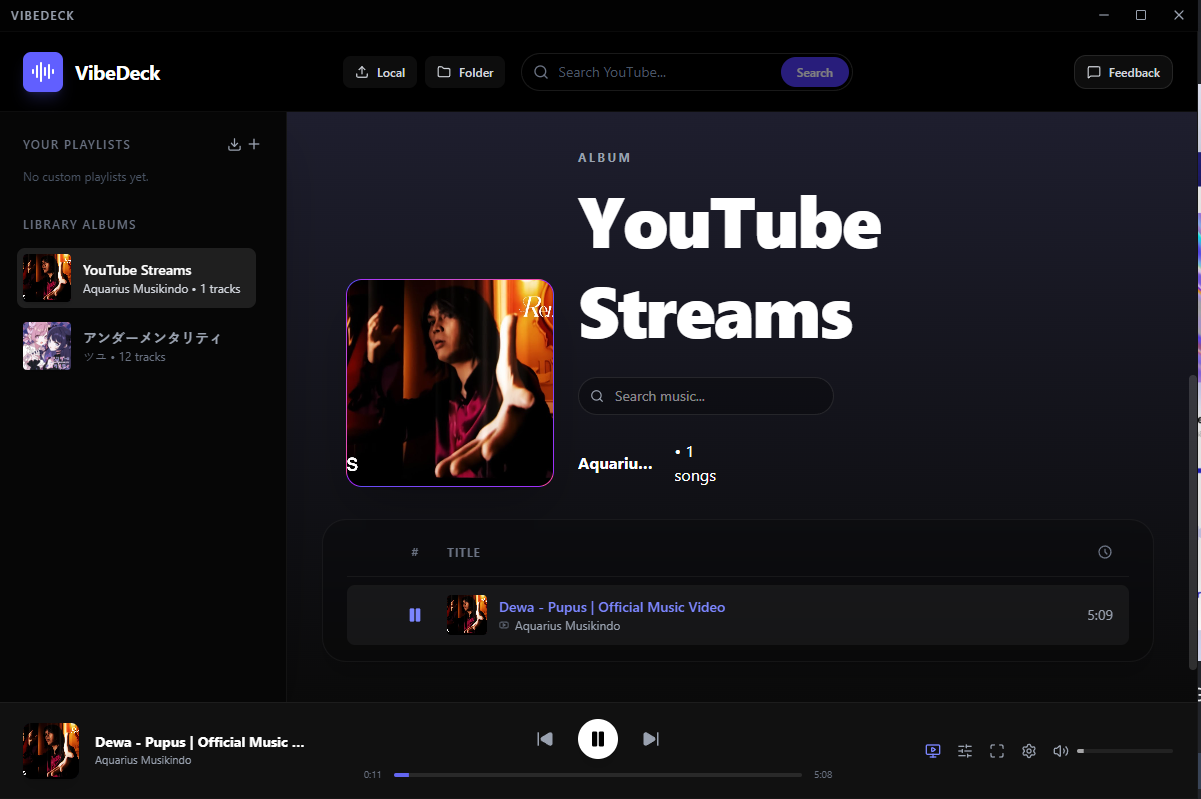The image size is (1201, 799).
Task: Click the now-playing cover in player bar
Action: coord(51,751)
